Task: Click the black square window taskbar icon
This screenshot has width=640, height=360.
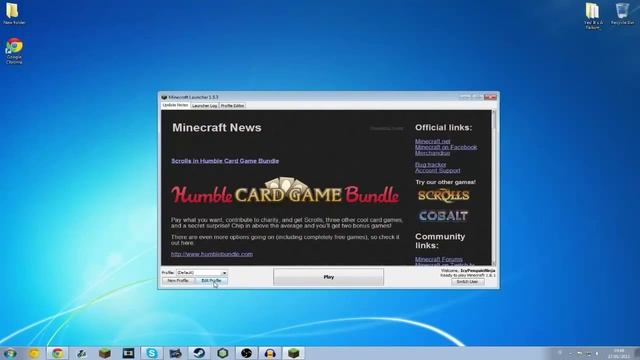Action: tap(128, 353)
